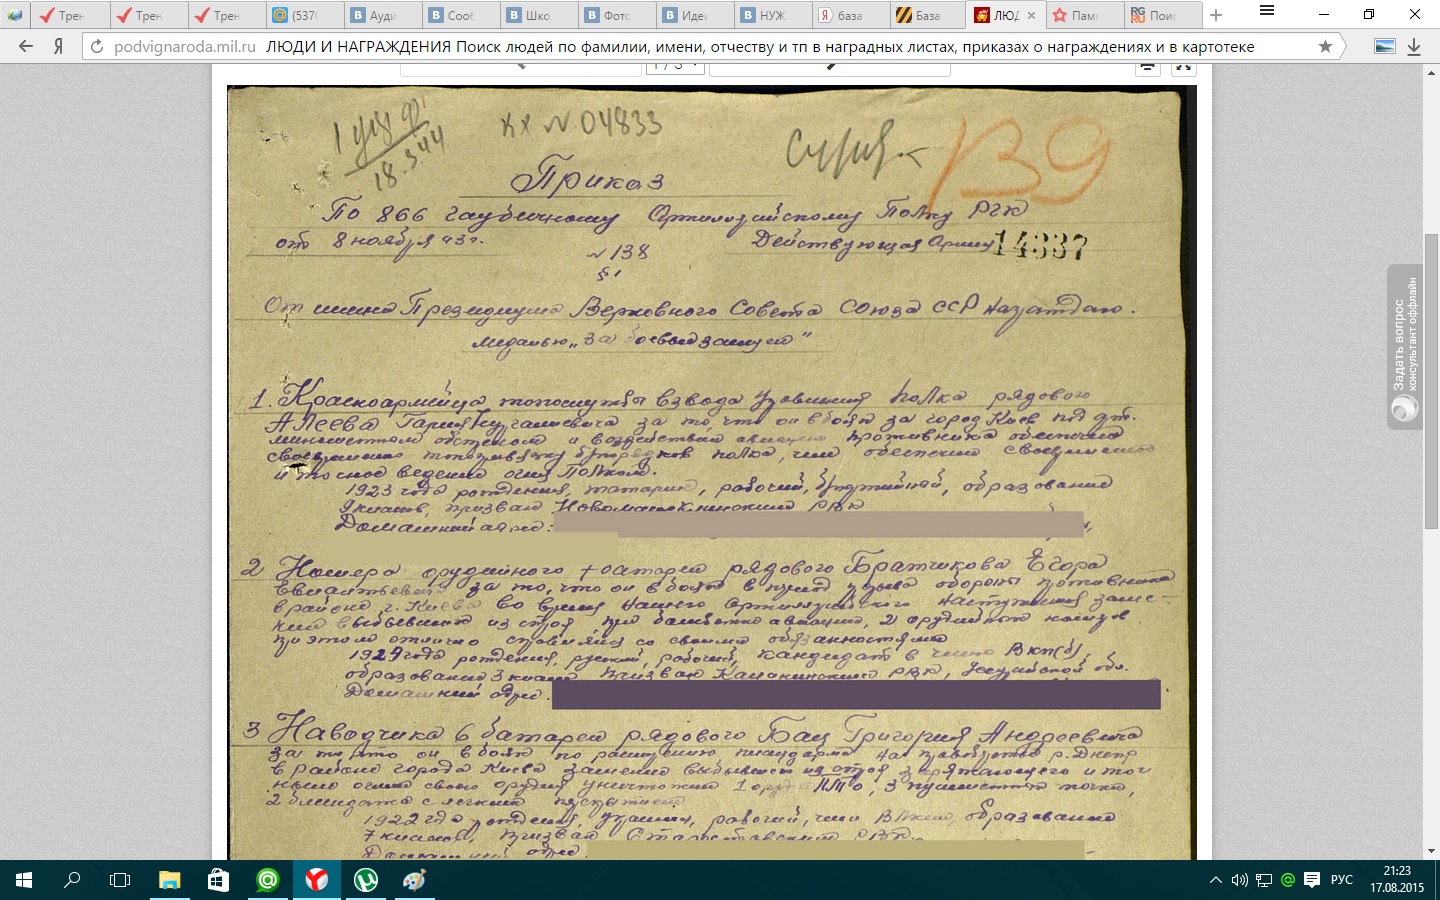Switch to the 'Ауди' VK tab
1440x900 pixels.
(x=383, y=15)
